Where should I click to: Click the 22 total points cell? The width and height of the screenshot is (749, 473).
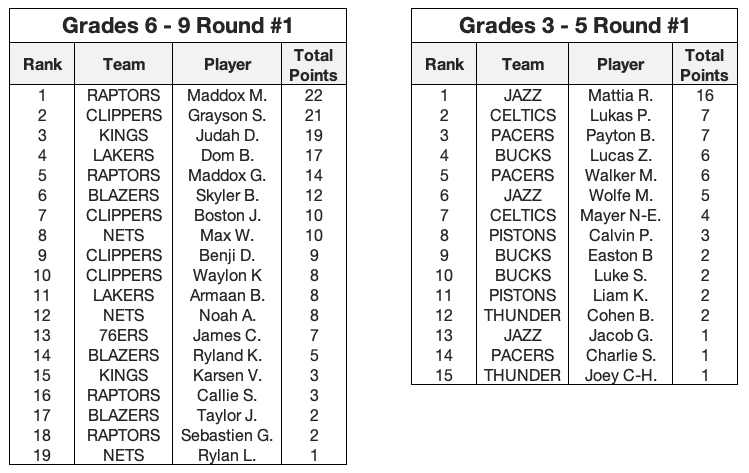click(314, 96)
